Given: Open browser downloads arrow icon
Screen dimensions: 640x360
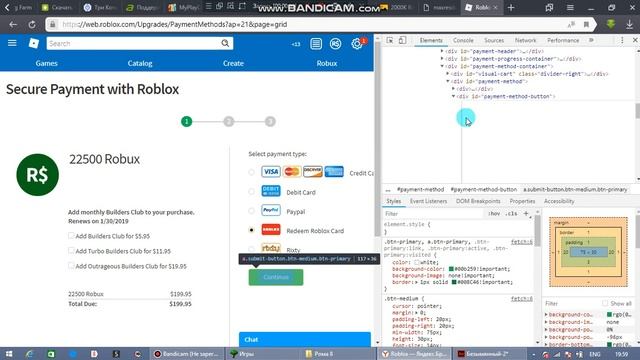Looking at the screenshot, I should (629, 24).
